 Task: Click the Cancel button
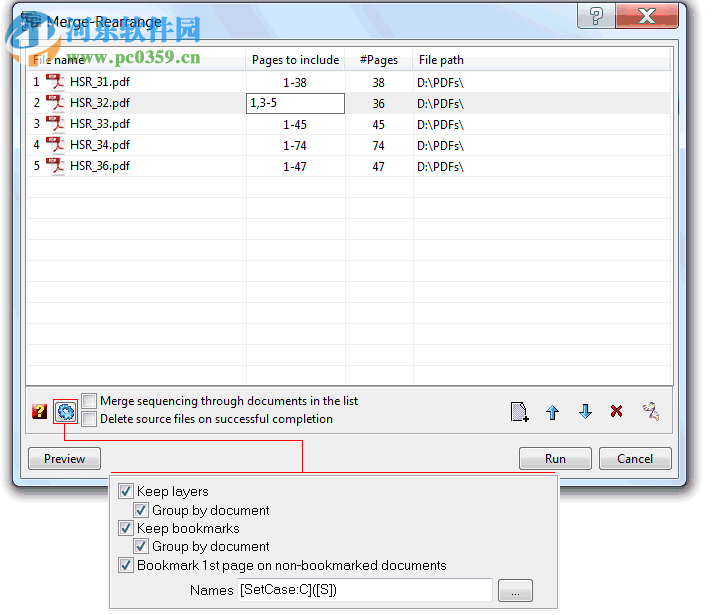click(635, 458)
